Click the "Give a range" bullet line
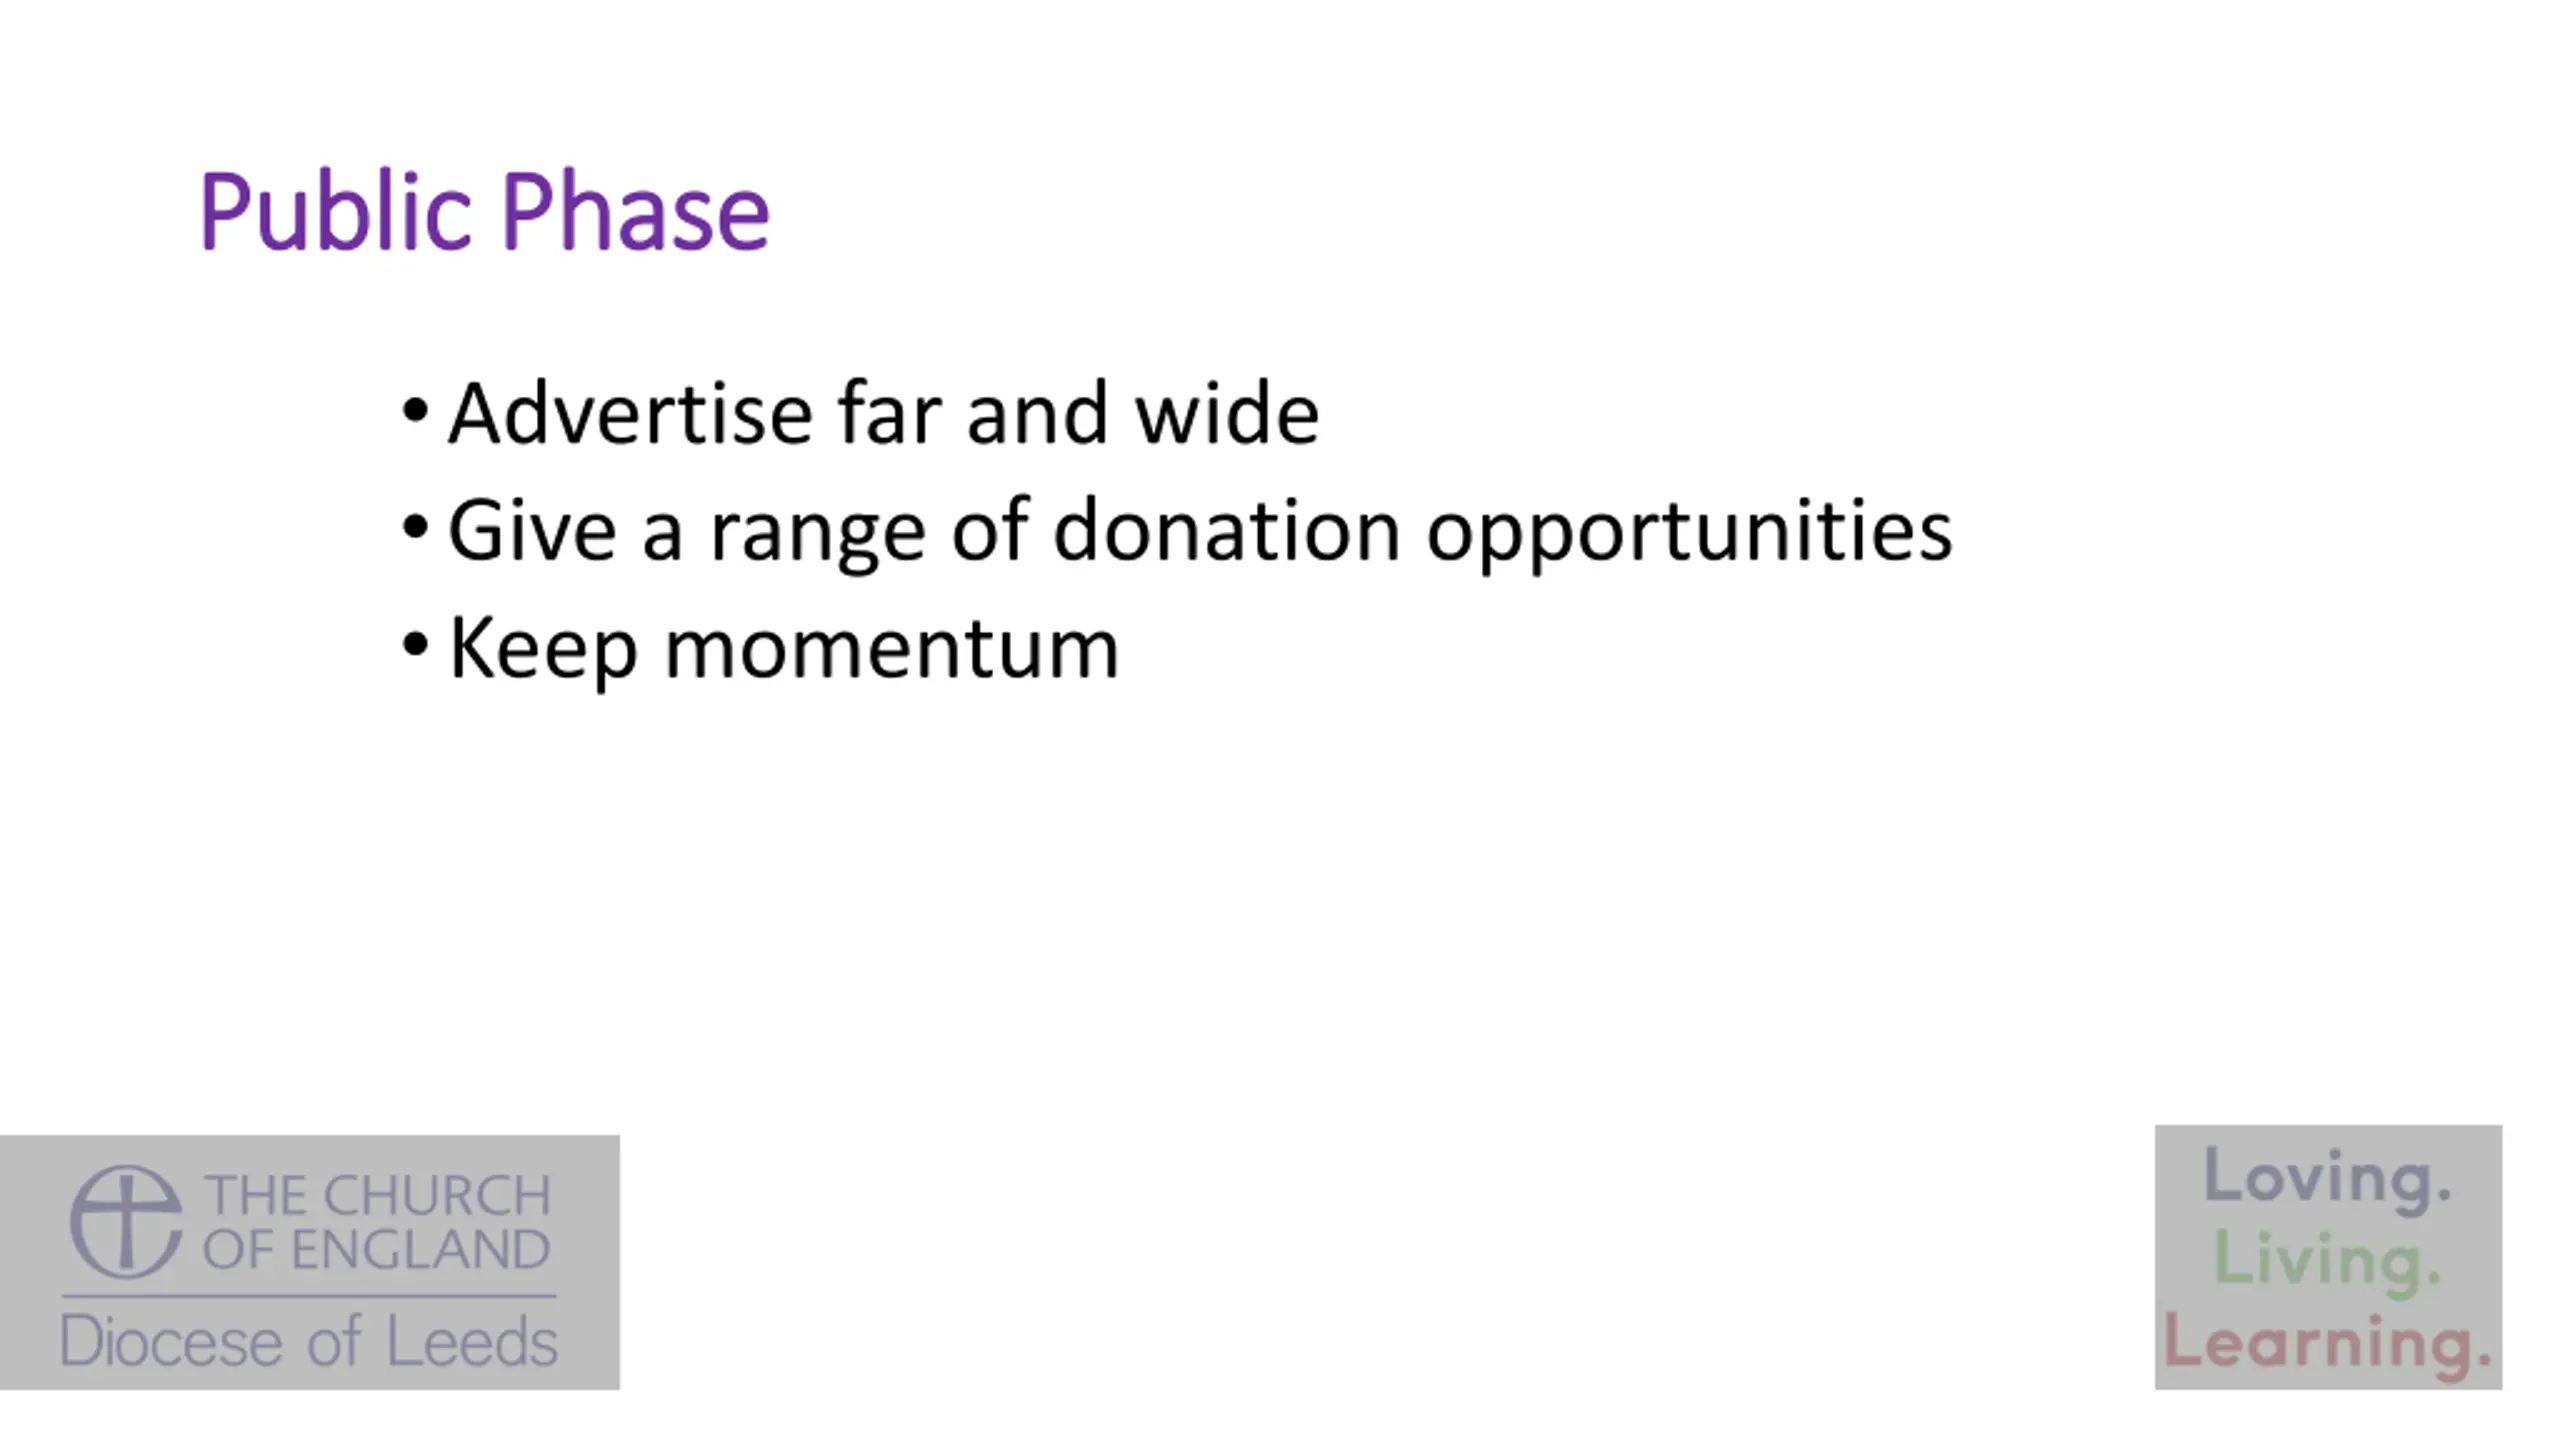 click(1199, 531)
